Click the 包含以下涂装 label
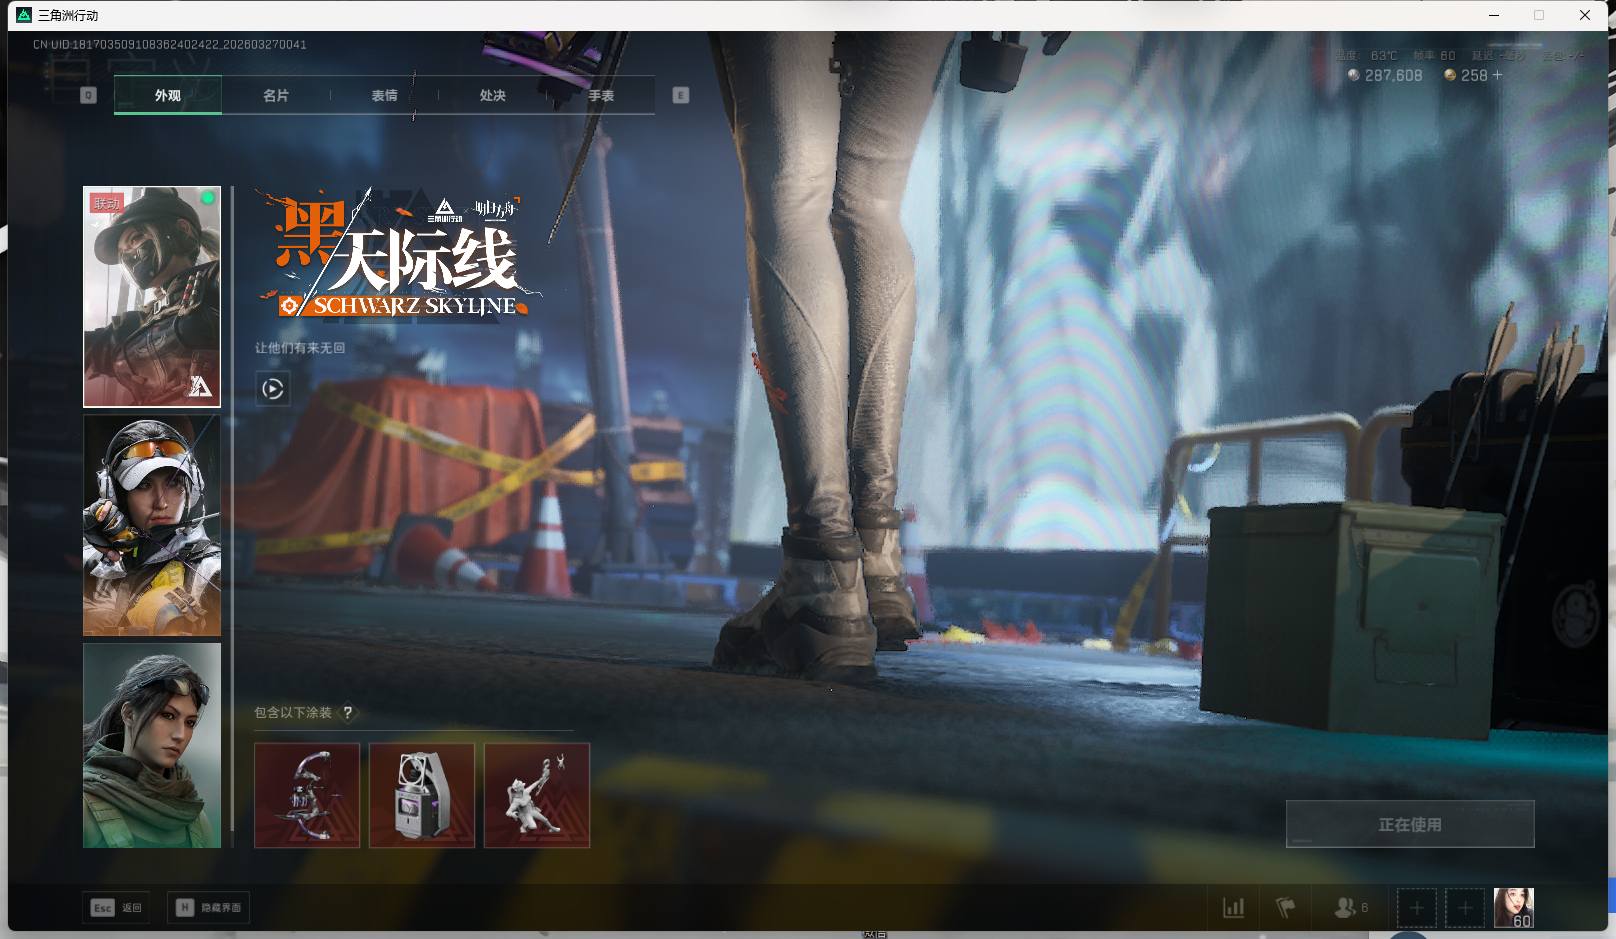1616x939 pixels. (x=293, y=713)
